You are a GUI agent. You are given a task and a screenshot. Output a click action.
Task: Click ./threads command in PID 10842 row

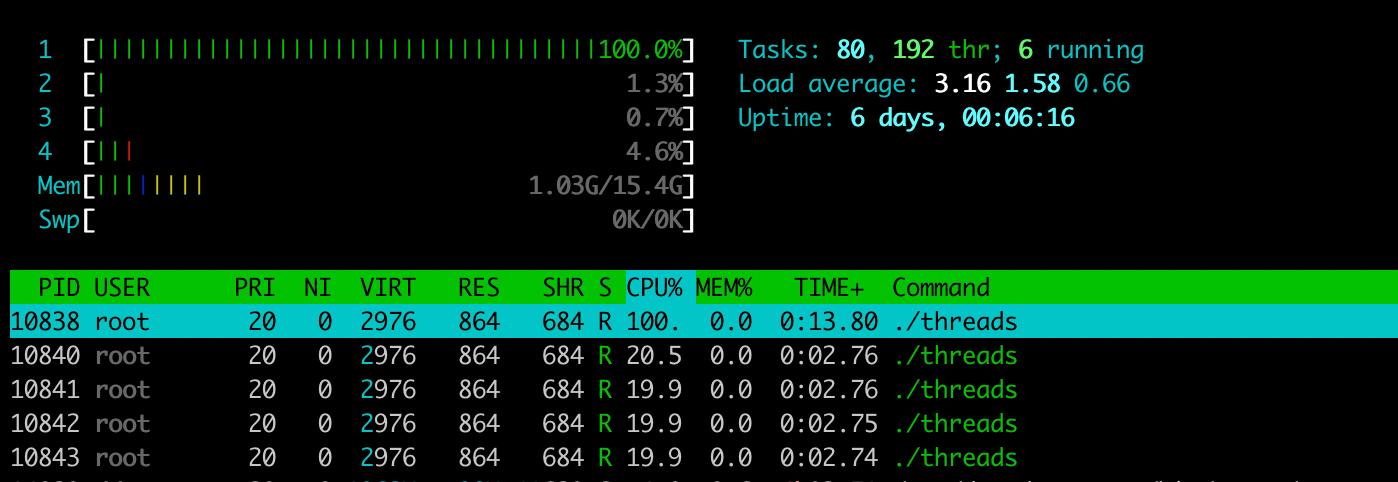(954, 424)
